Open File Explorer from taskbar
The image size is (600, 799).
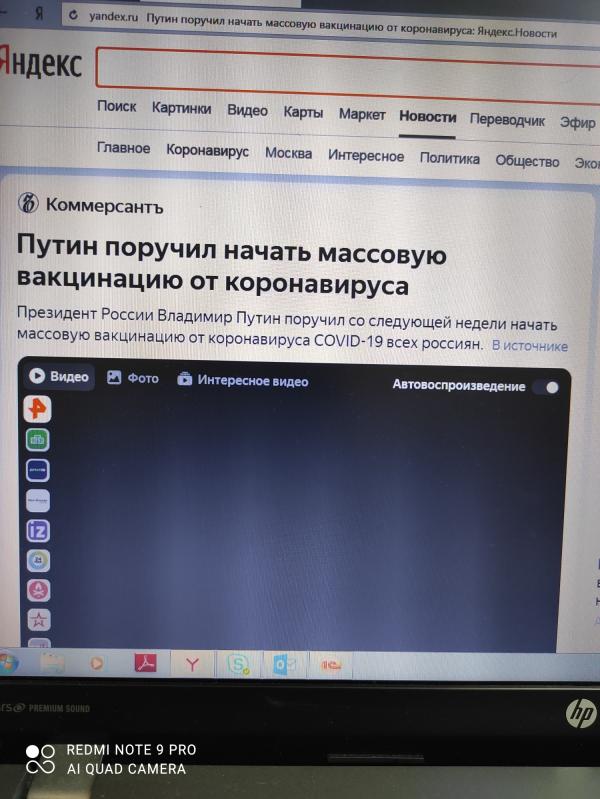pos(52,663)
